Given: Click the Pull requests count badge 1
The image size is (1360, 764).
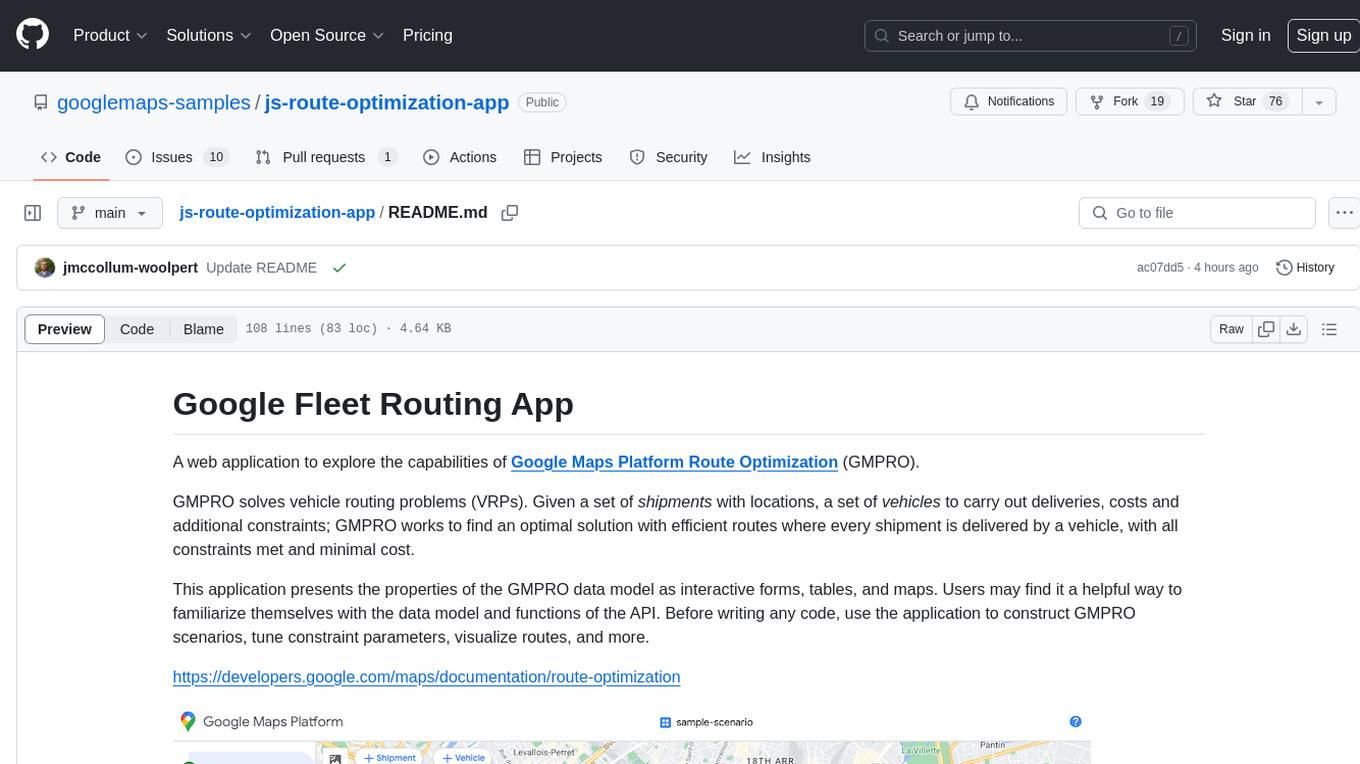Looking at the screenshot, I should pos(387,157).
